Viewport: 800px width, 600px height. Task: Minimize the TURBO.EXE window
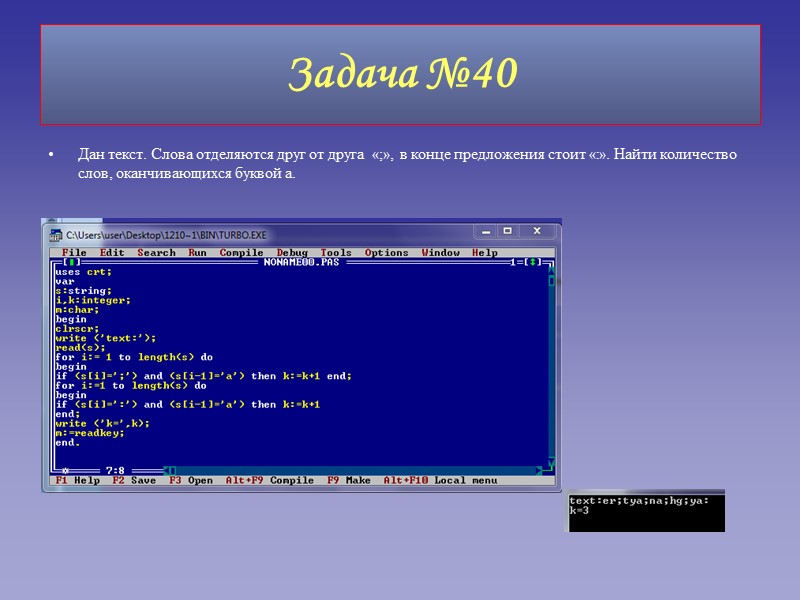pyautogui.click(x=486, y=232)
